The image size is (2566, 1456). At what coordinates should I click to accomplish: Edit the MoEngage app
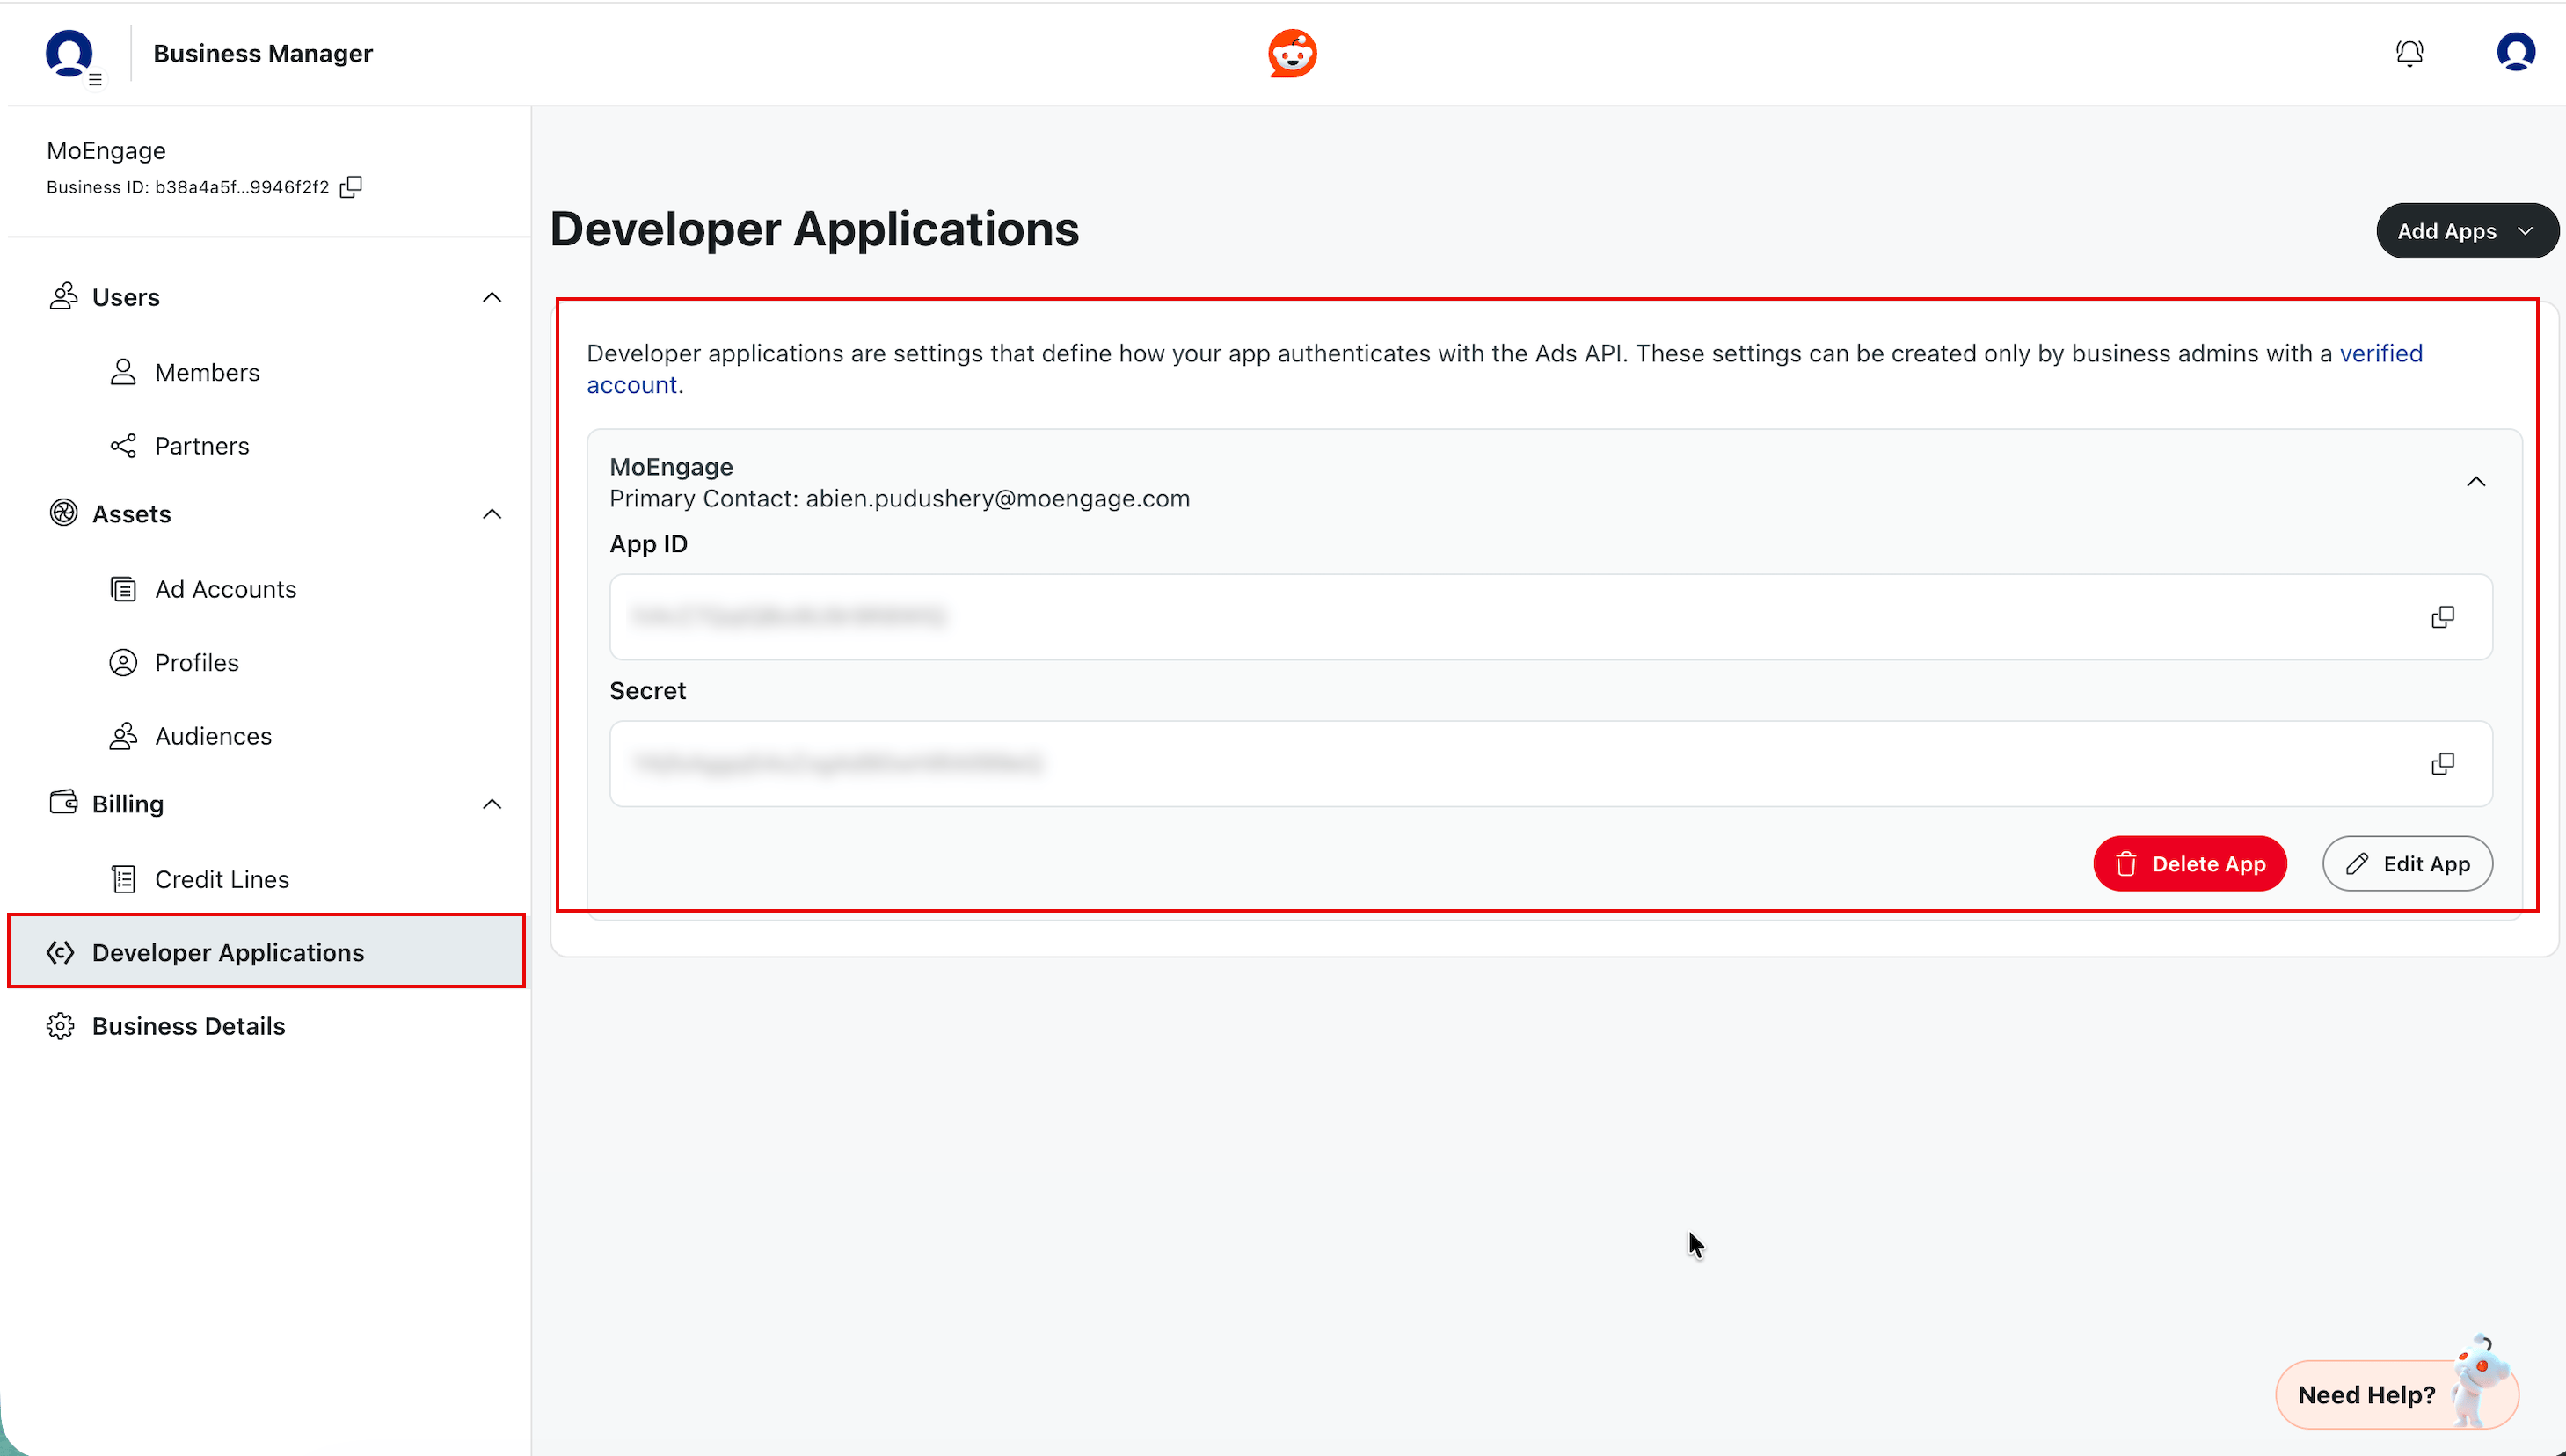2407,863
